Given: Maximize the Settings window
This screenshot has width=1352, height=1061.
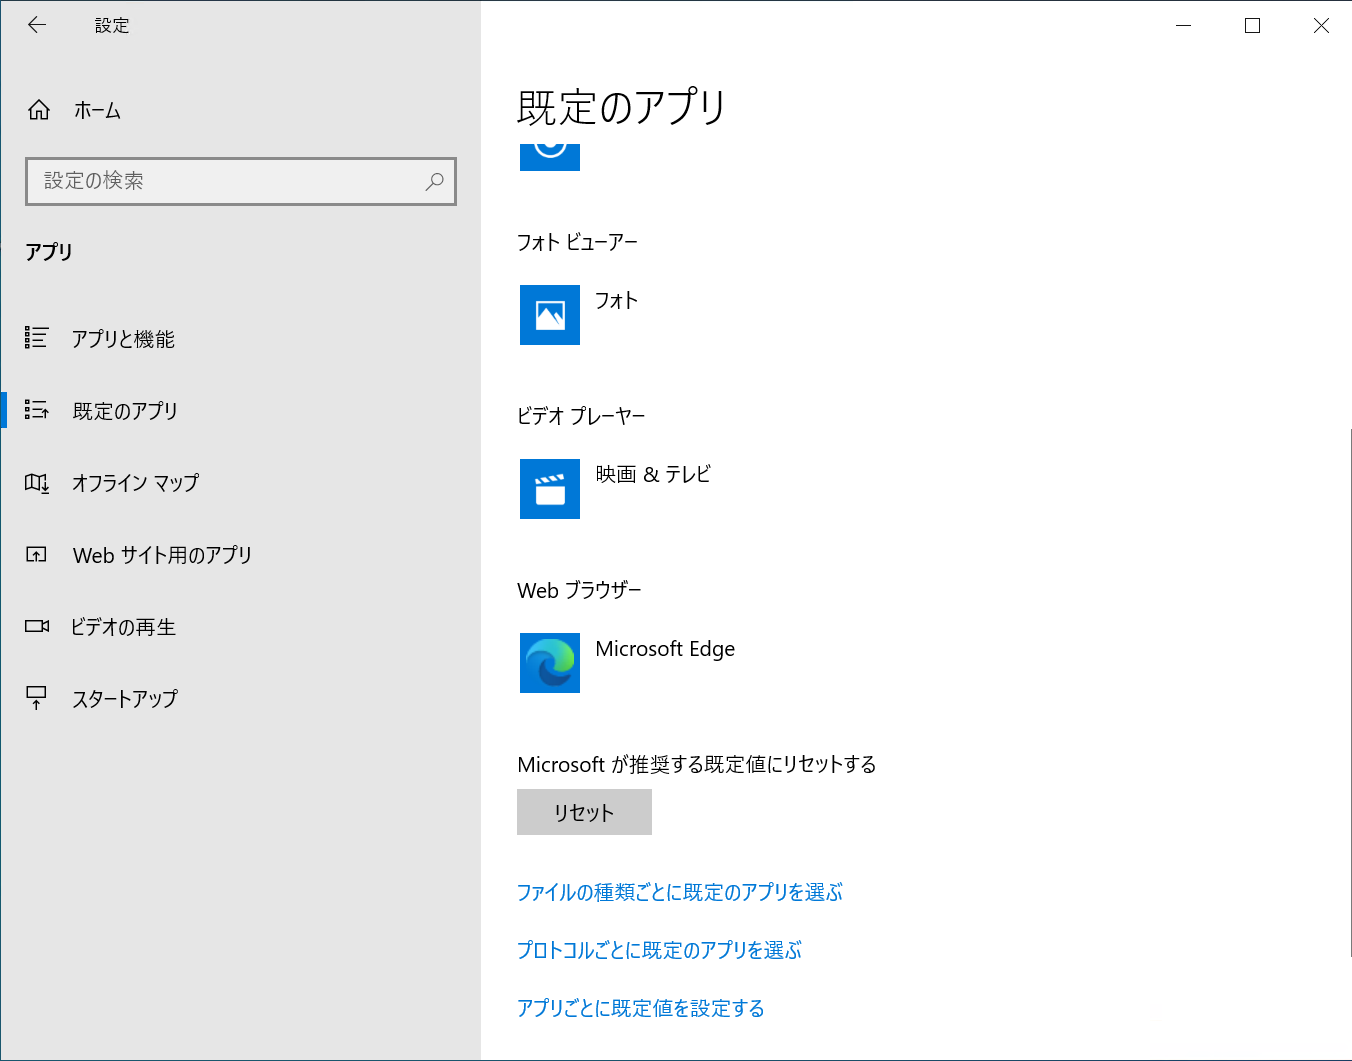Looking at the screenshot, I should click(1252, 26).
